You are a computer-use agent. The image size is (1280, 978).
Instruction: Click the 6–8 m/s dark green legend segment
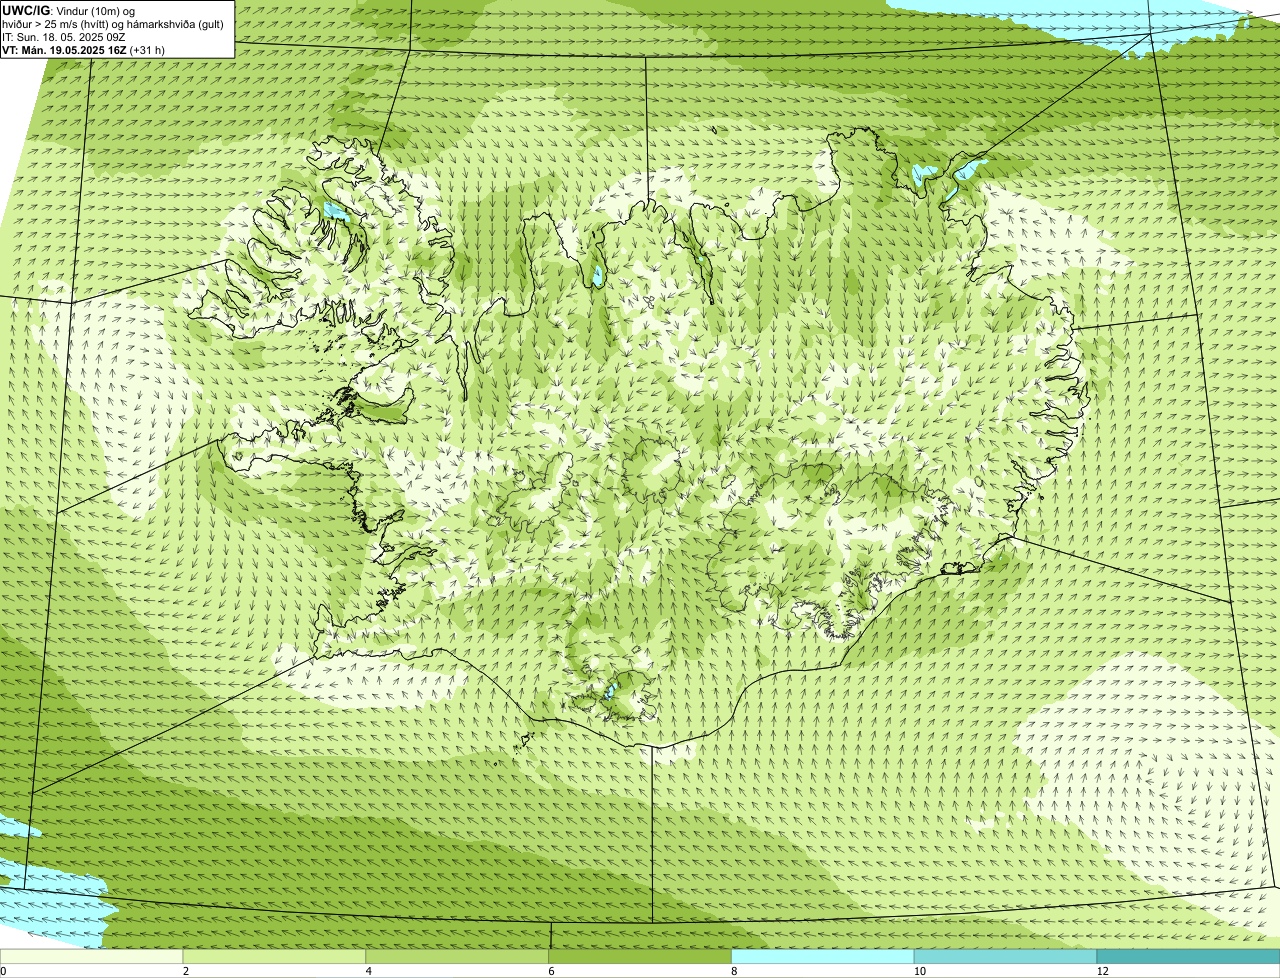(x=641, y=957)
